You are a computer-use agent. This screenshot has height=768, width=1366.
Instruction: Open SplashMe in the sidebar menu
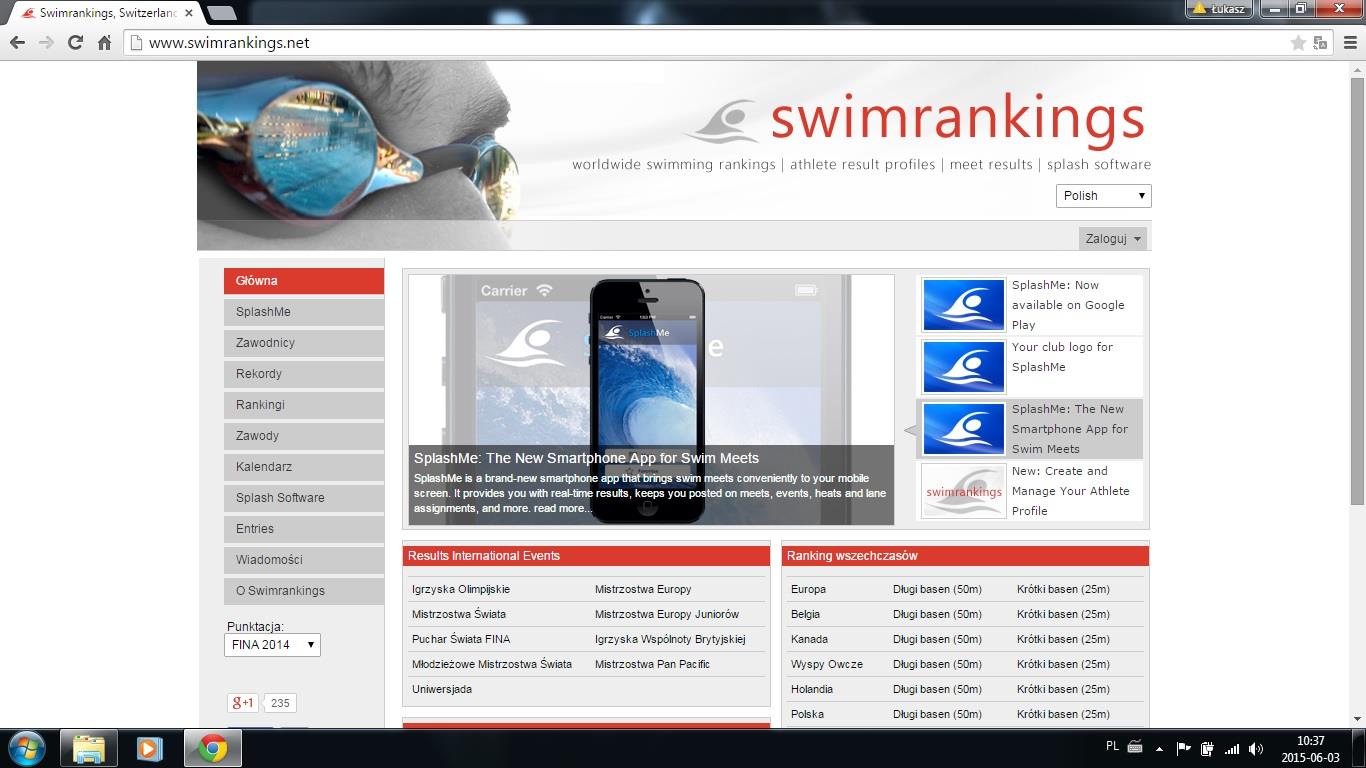coord(304,312)
